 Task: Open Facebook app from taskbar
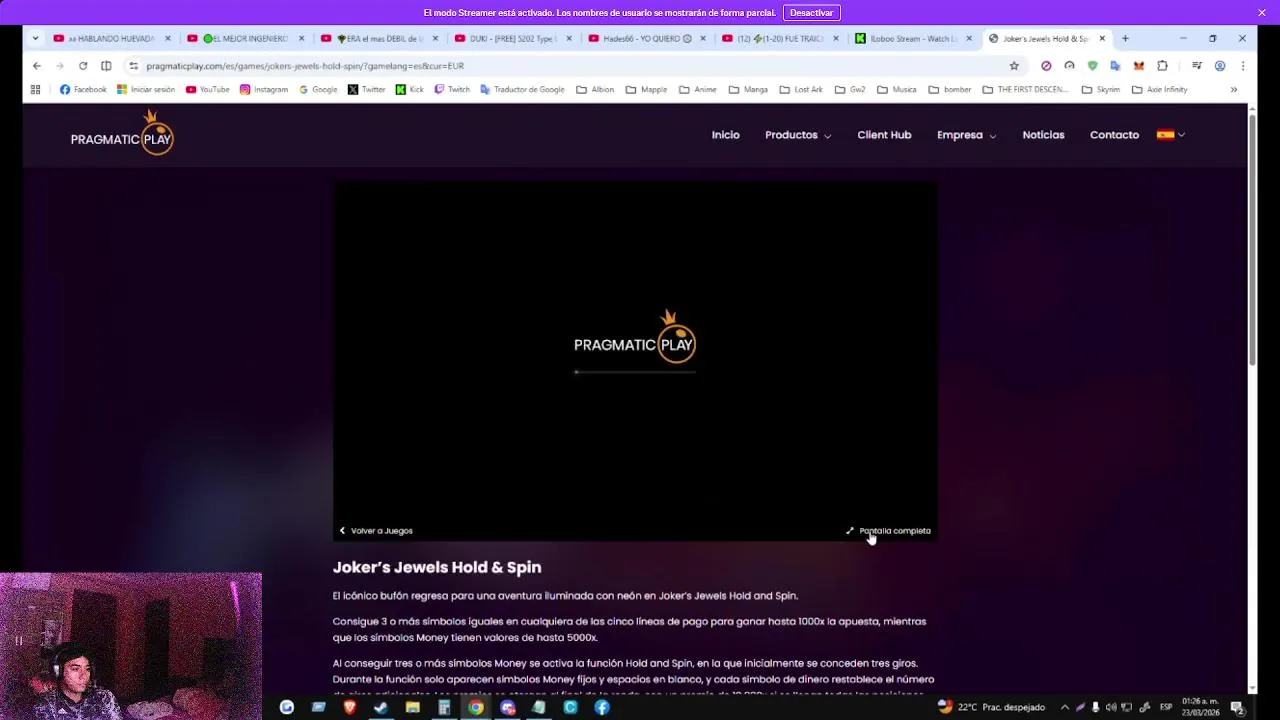(x=602, y=707)
